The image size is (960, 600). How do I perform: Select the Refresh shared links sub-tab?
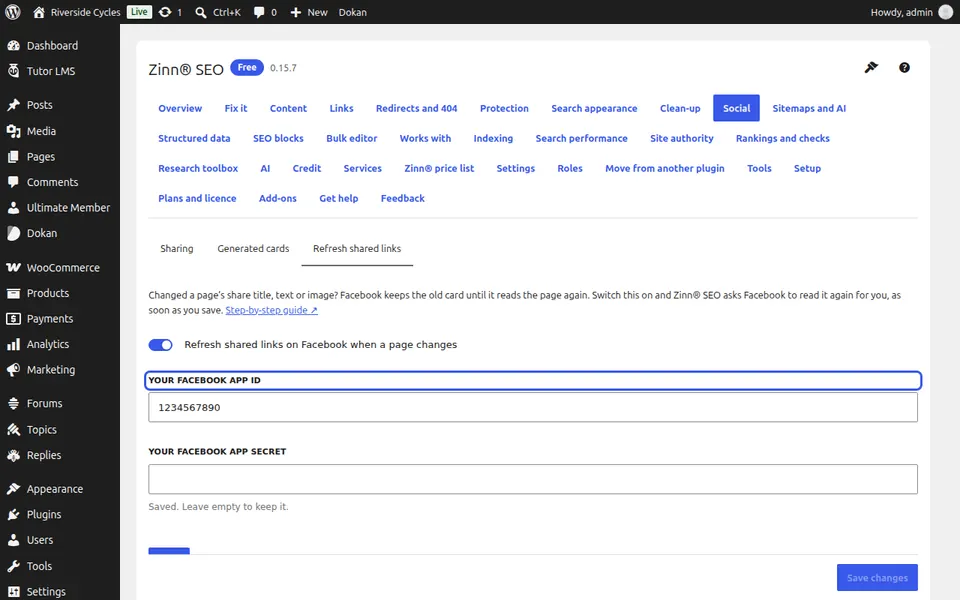357,249
